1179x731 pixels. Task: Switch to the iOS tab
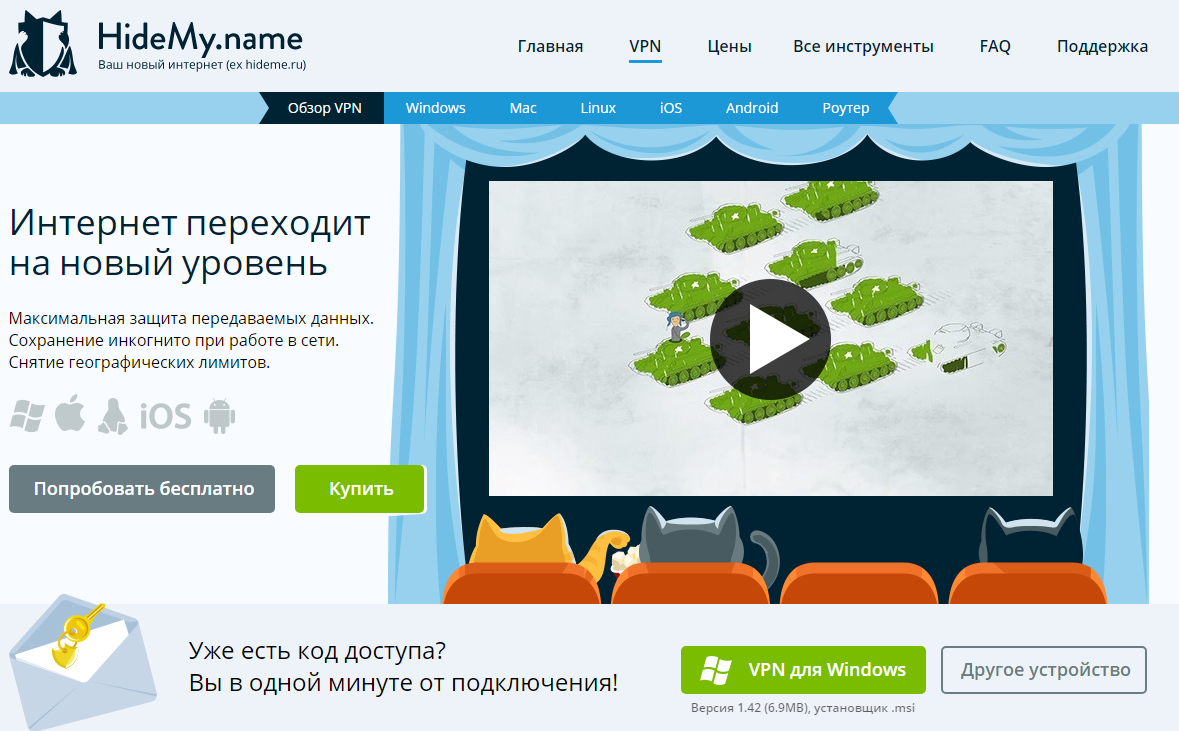671,108
